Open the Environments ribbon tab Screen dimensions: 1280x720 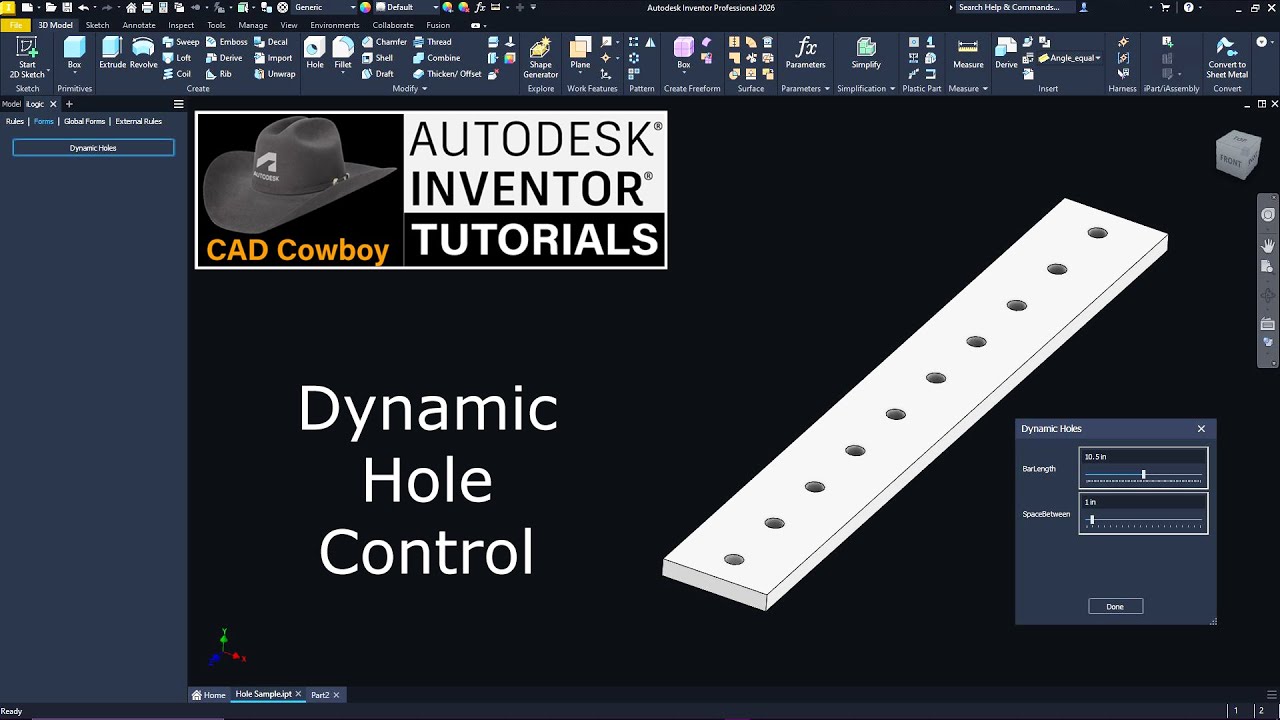pos(335,25)
